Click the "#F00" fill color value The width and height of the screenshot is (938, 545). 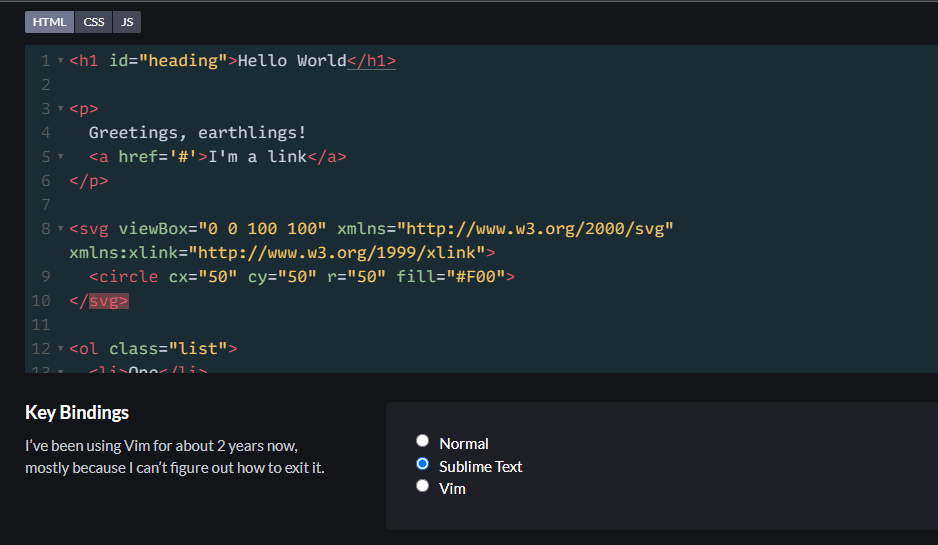476,276
